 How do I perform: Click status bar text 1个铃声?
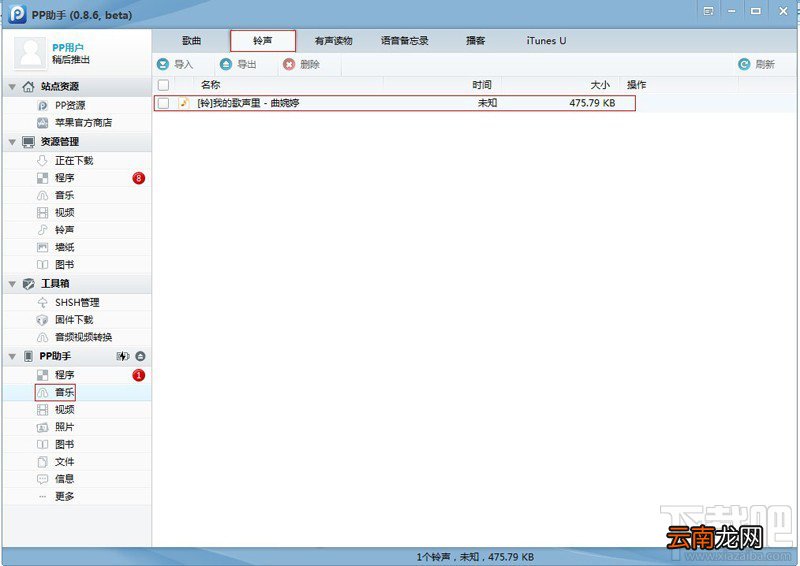(433, 557)
